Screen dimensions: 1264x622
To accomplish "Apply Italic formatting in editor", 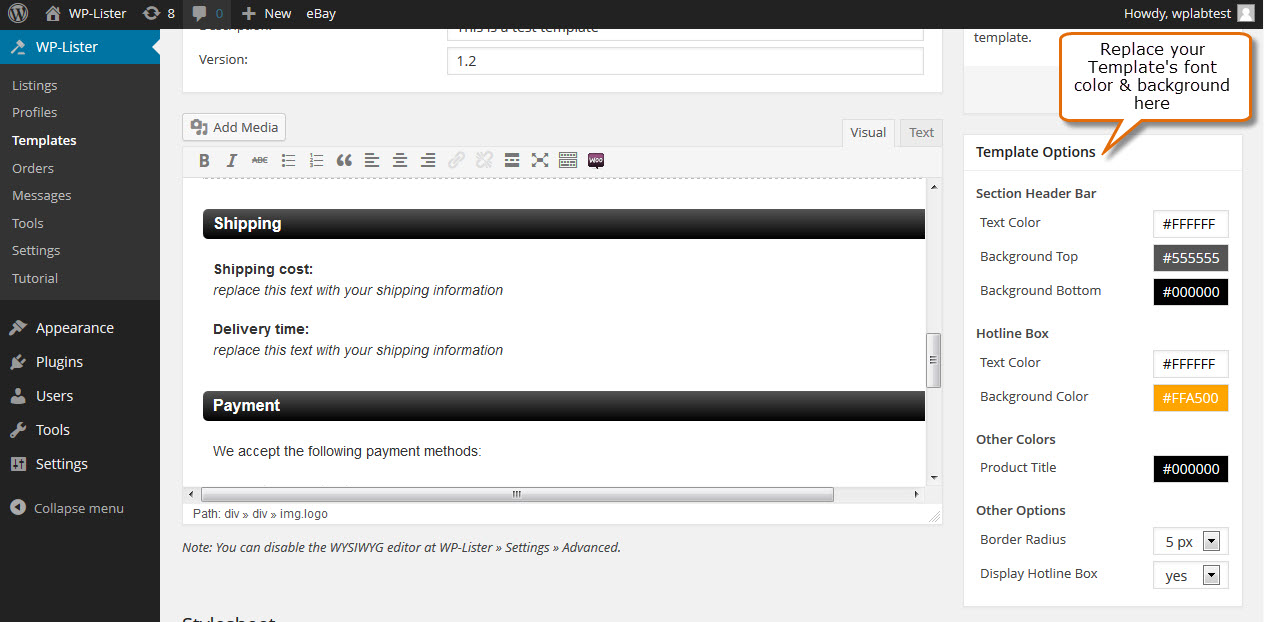I will (x=232, y=160).
